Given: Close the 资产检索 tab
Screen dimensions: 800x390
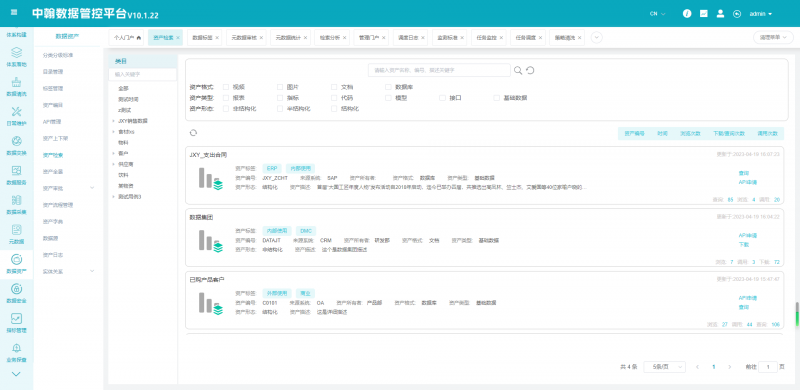Looking at the screenshot, I should (178, 38).
